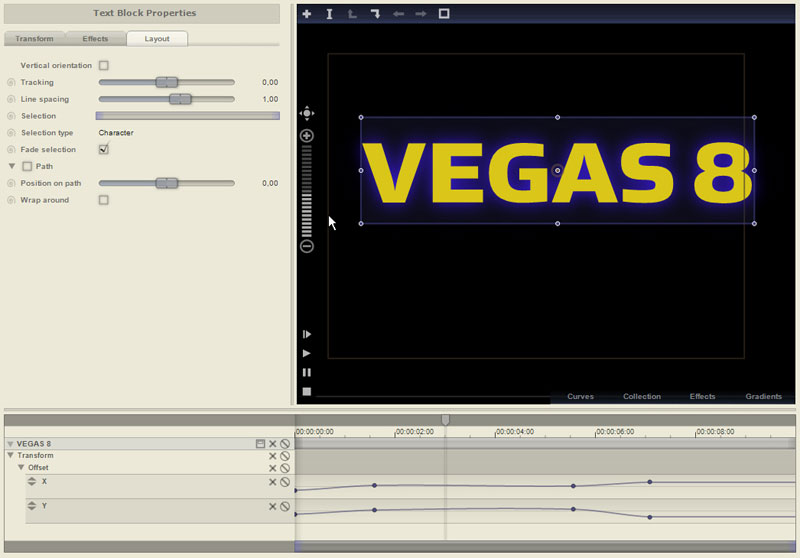The width and height of the screenshot is (800, 558).
Task: Uncheck the Fade selection checkbox
Action: (103, 150)
